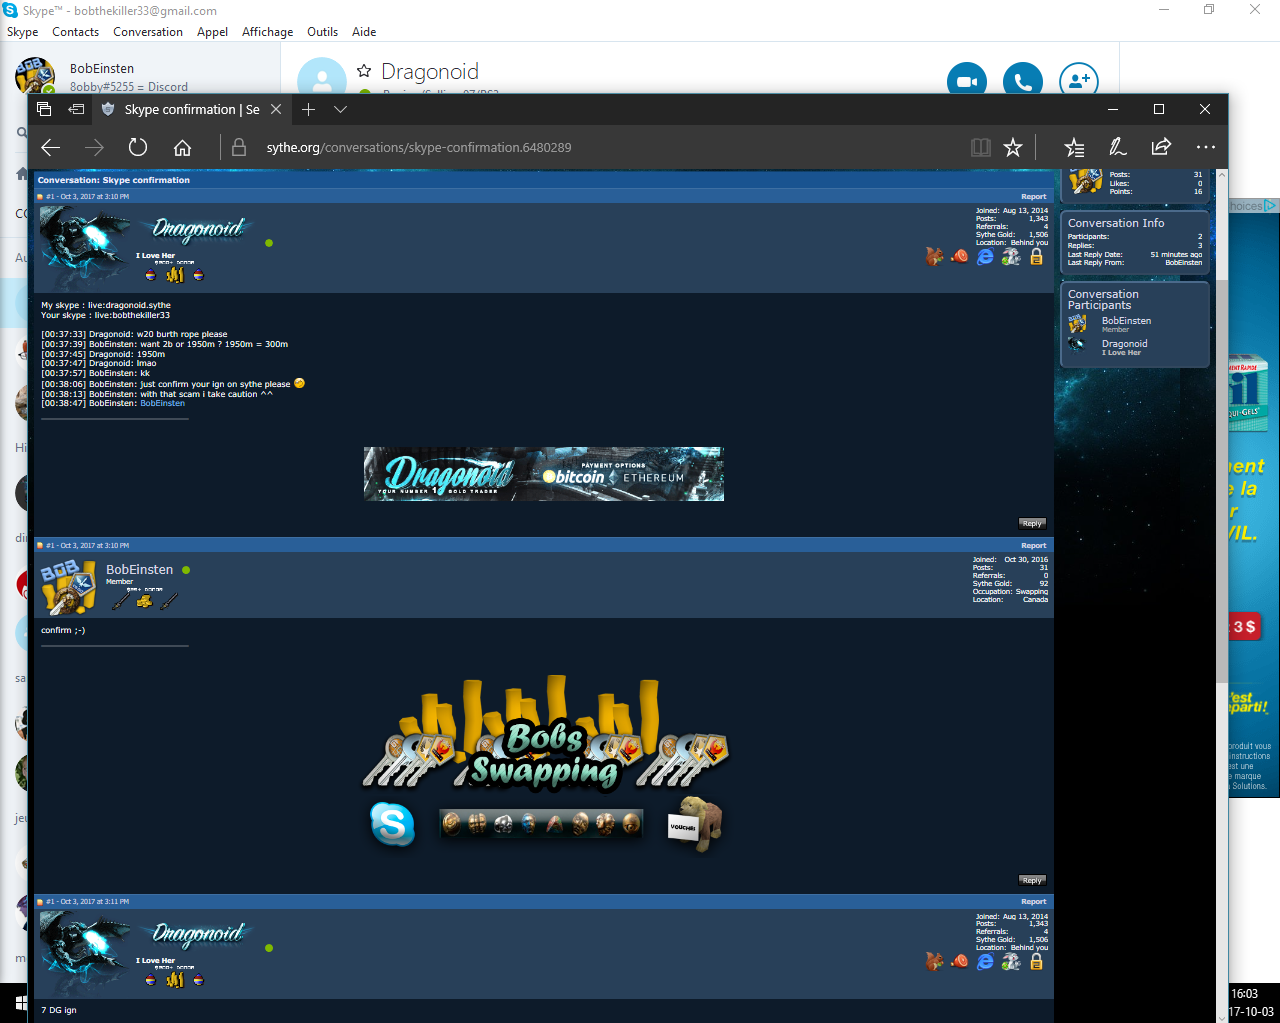Screen dimensions: 1280x1023
Task: Open the Affichage menu
Action: 267,32
